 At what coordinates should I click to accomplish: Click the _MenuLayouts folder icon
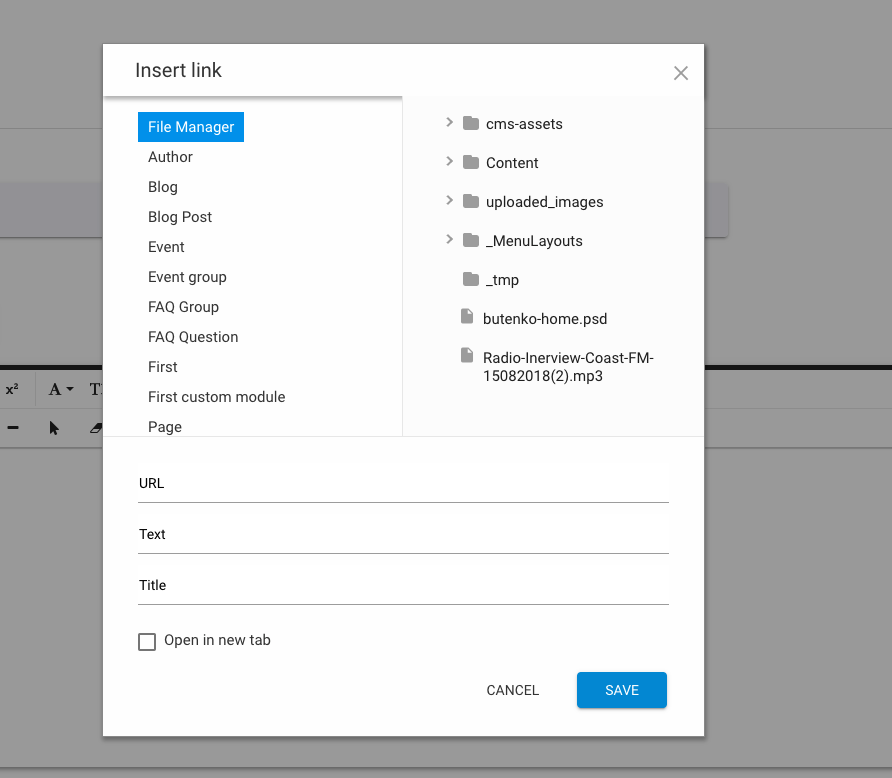tap(470, 241)
